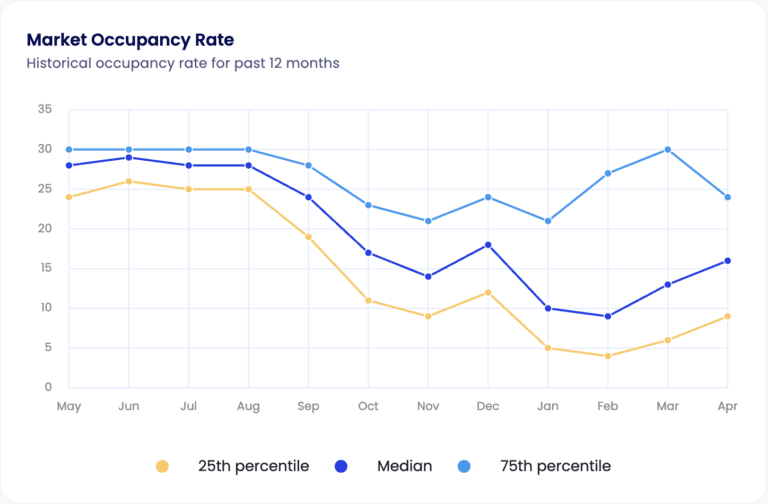Screen dimensions: 768x504
Task: Select the 75th percentile point for October
Action: pos(368,205)
